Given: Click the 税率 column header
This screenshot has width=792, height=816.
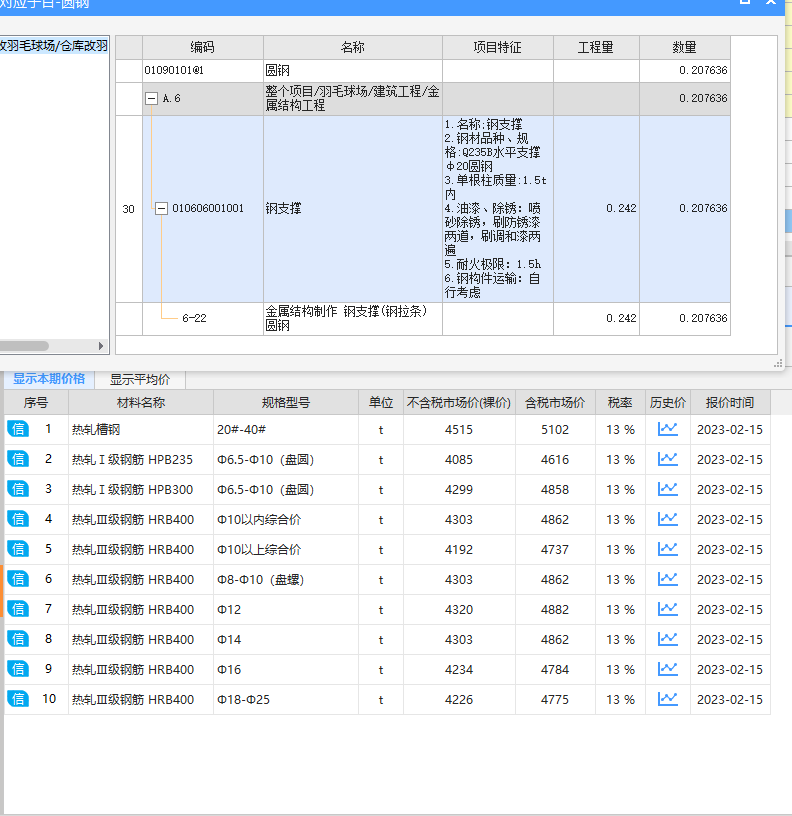Looking at the screenshot, I should 620,402.
